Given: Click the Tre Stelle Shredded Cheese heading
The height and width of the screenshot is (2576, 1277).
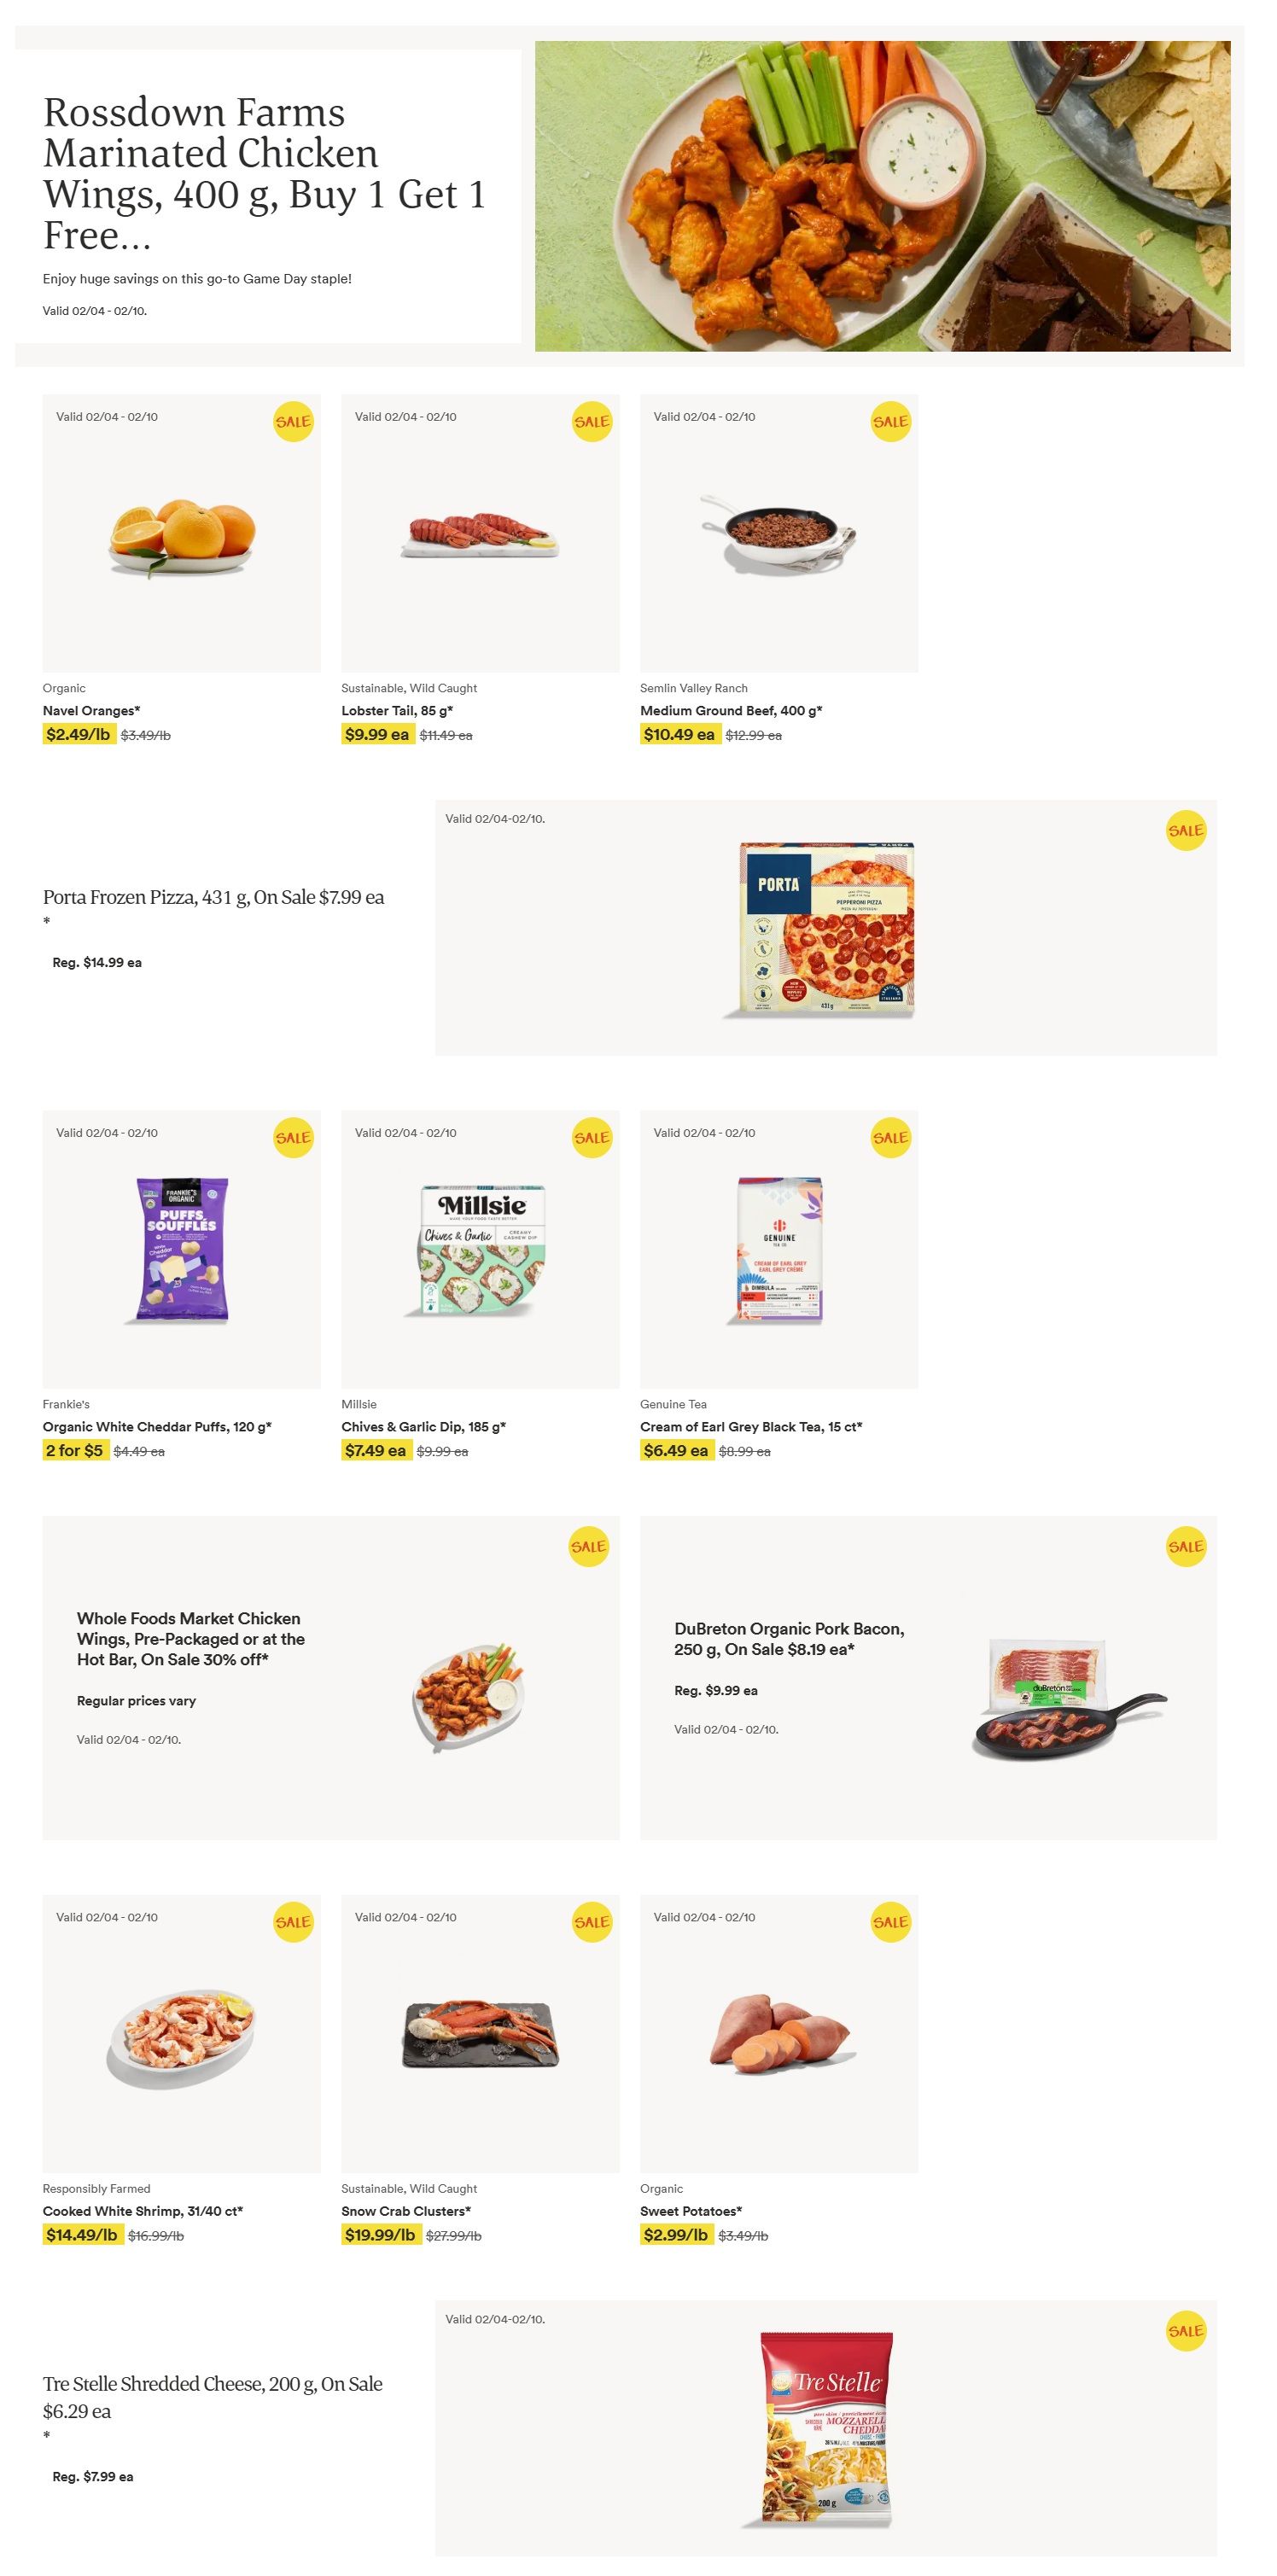Looking at the screenshot, I should (x=212, y=2397).
